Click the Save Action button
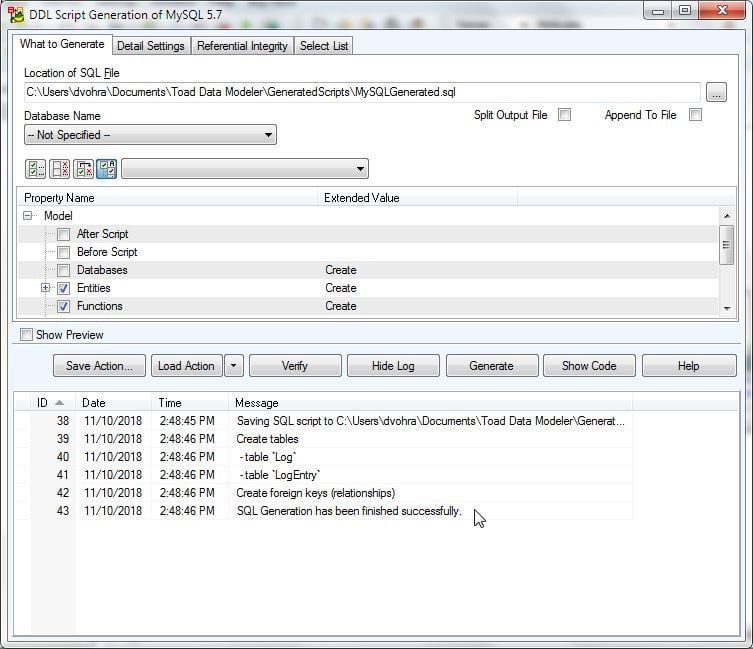Viewport: 753px width, 649px height. [x=99, y=366]
